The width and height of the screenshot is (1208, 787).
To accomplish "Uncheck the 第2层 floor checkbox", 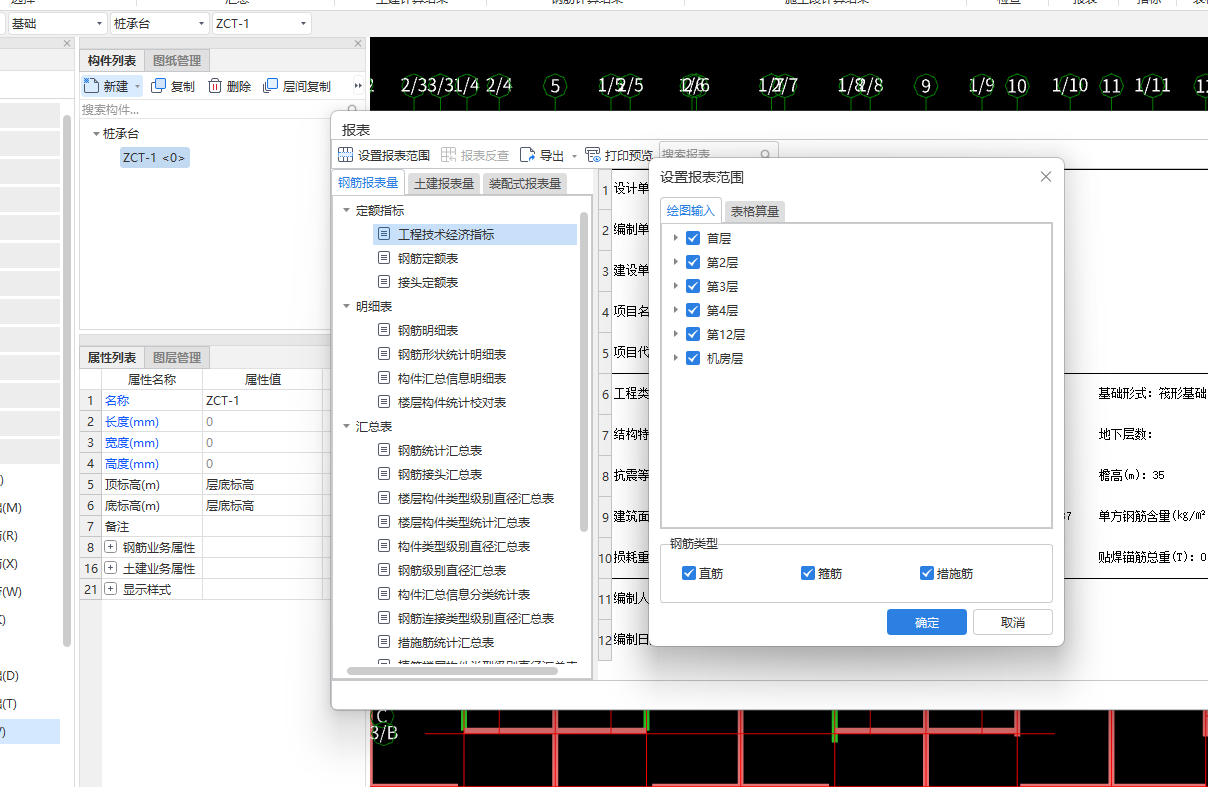I will pos(693,262).
